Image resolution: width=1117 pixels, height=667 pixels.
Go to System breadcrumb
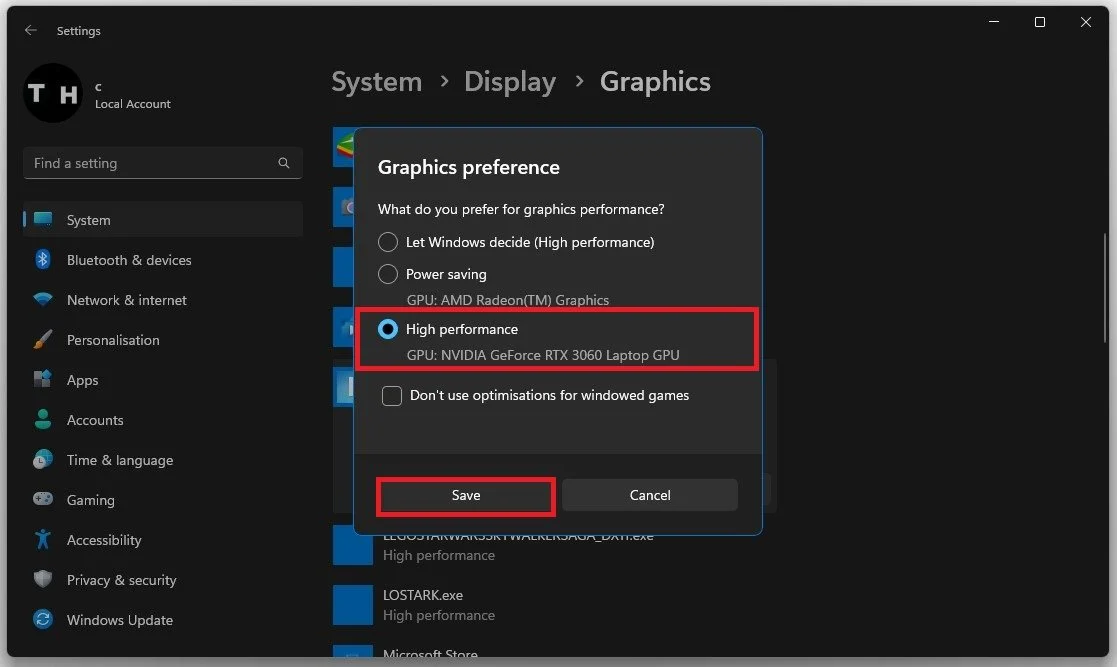coord(377,82)
